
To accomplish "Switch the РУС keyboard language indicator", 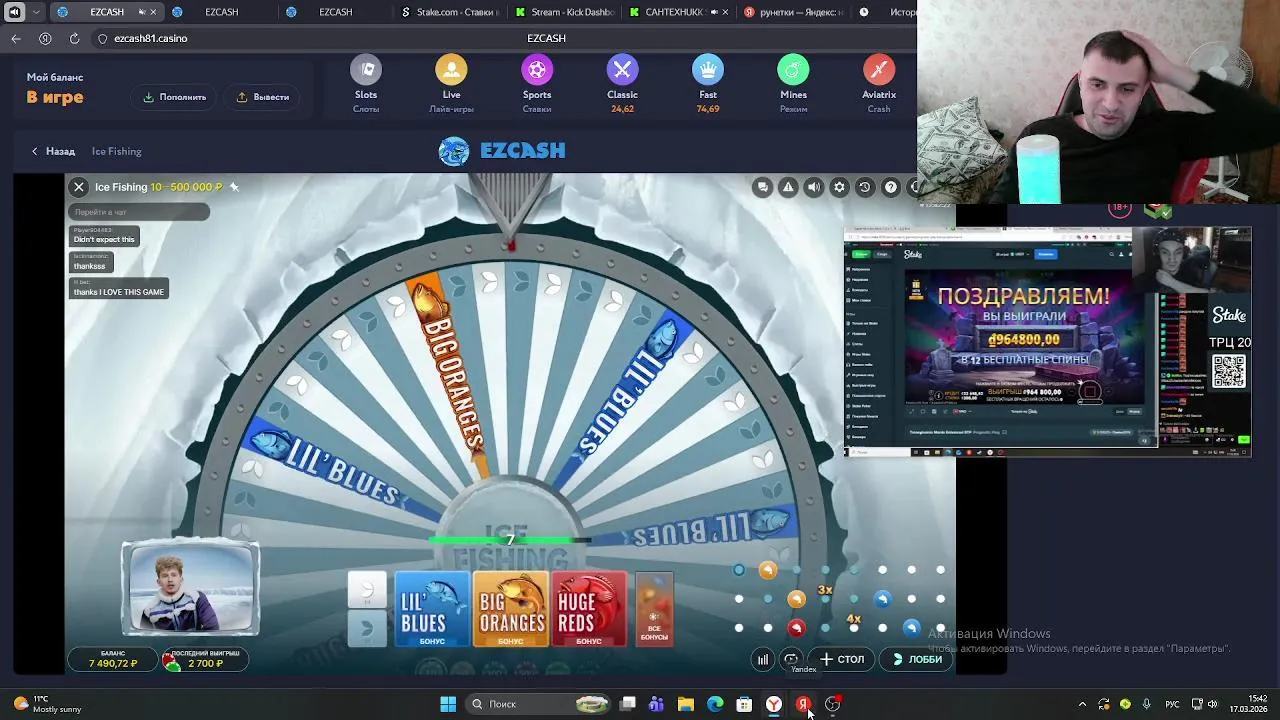I will pyautogui.click(x=1173, y=704).
